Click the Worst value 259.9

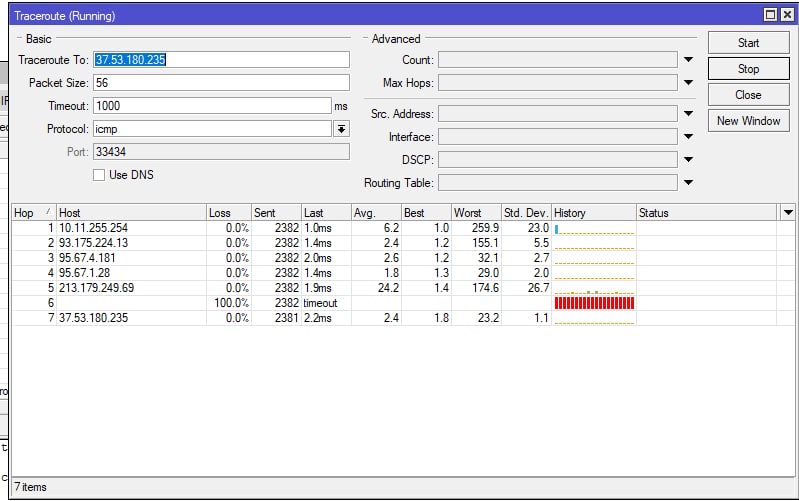coord(485,228)
